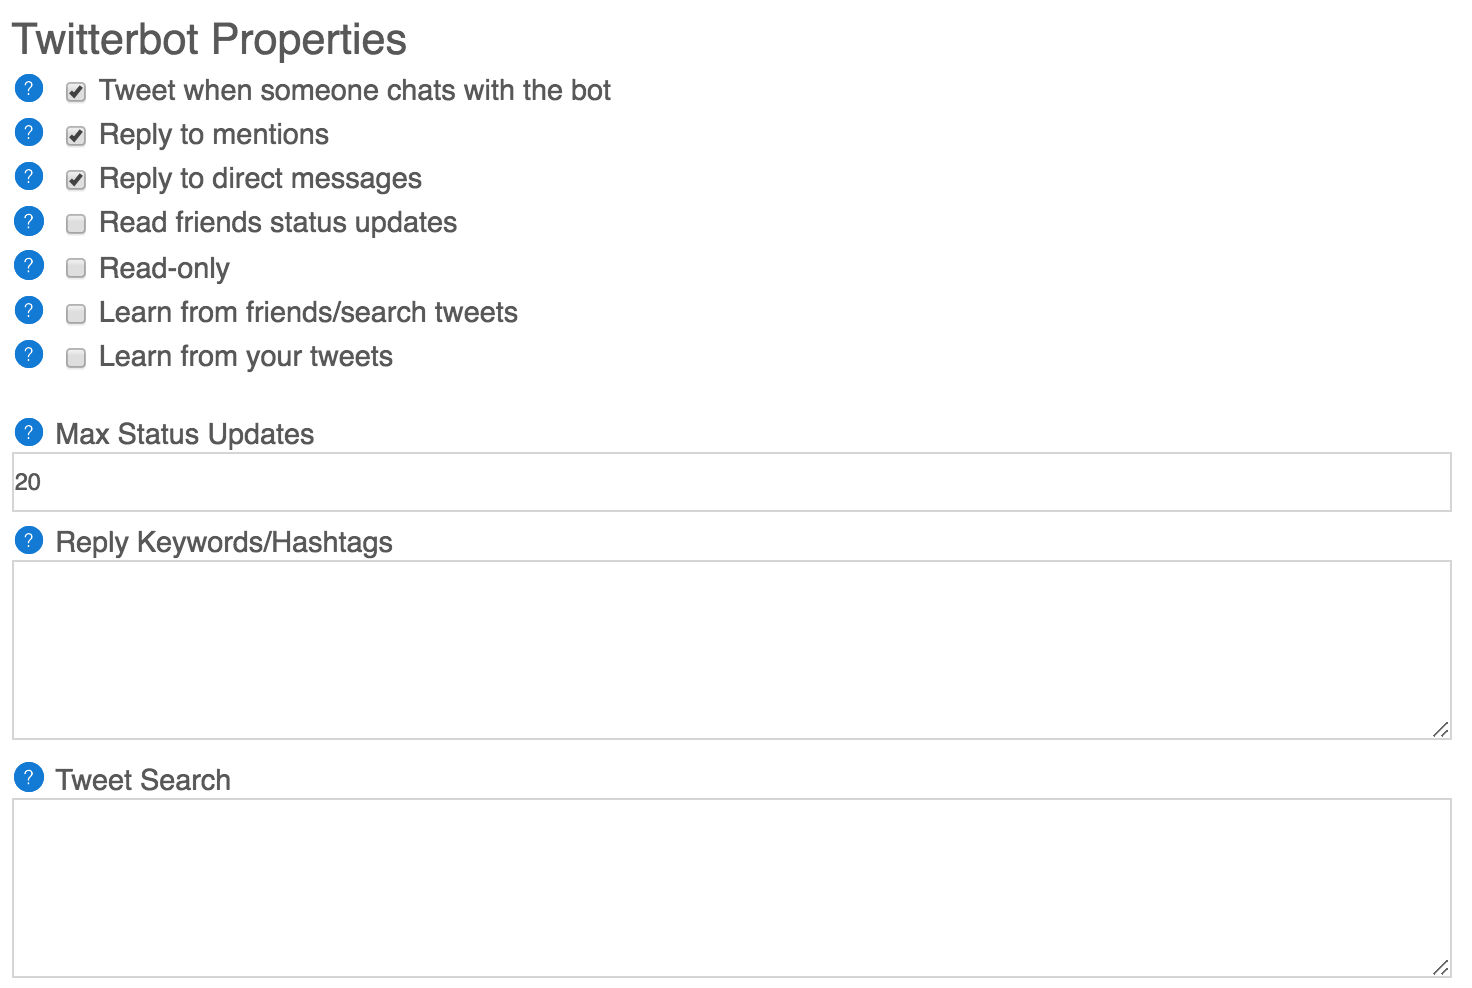This screenshot has width=1472, height=988.
Task: Enable Read friends status updates checkbox
Action: click(76, 224)
